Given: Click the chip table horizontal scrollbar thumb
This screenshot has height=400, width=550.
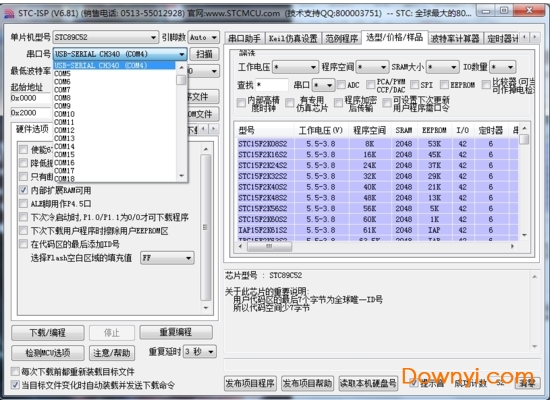Looking at the screenshot, I should [x=269, y=246].
